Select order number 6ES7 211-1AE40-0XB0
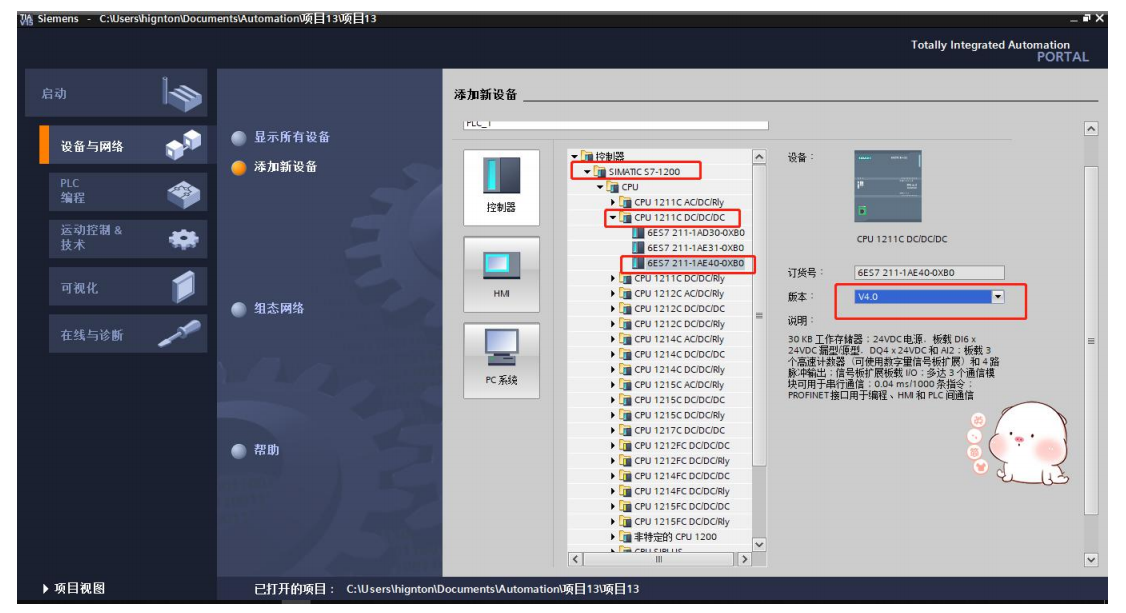Screen dimensions: 1126x613 pos(694,263)
